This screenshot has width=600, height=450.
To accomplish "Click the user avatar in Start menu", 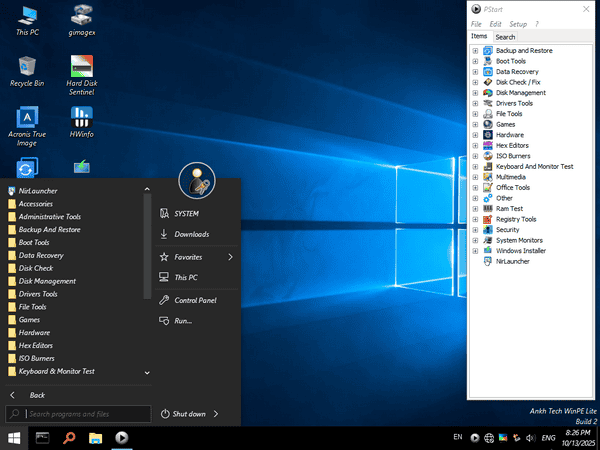I will point(197,181).
